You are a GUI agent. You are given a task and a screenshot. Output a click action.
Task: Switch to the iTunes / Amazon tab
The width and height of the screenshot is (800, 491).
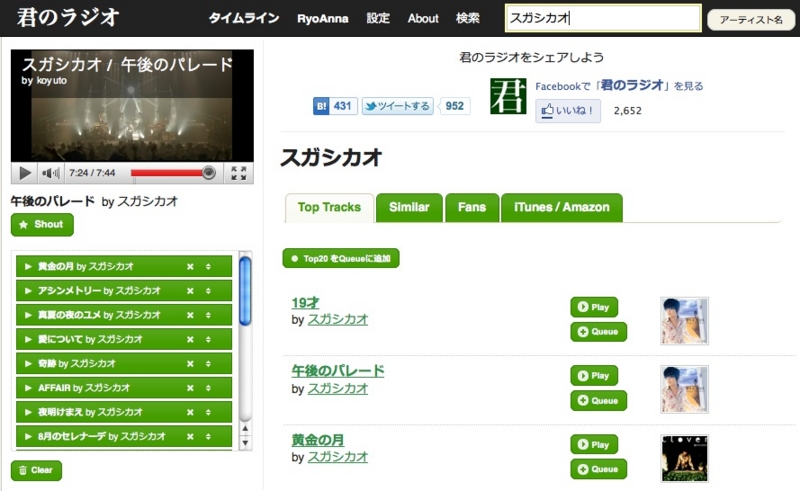562,208
